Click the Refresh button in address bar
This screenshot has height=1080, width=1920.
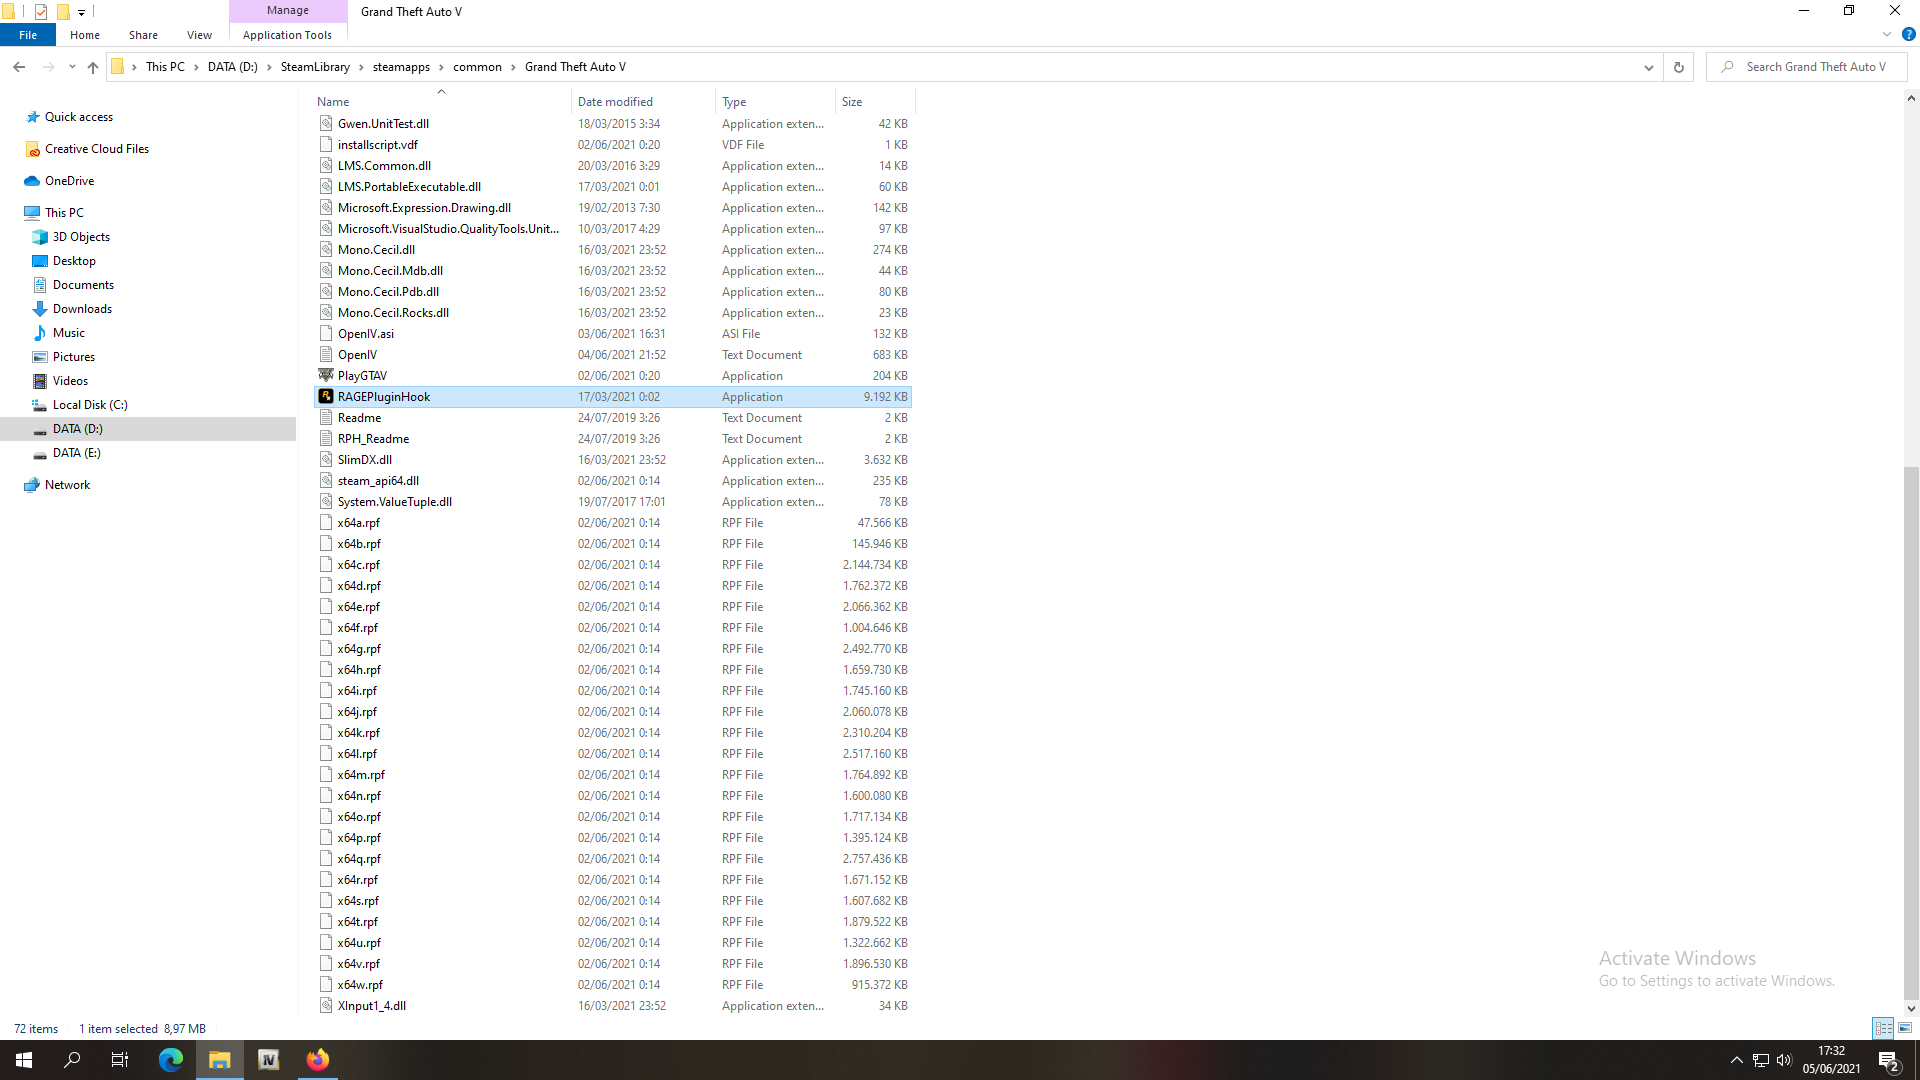(1679, 67)
